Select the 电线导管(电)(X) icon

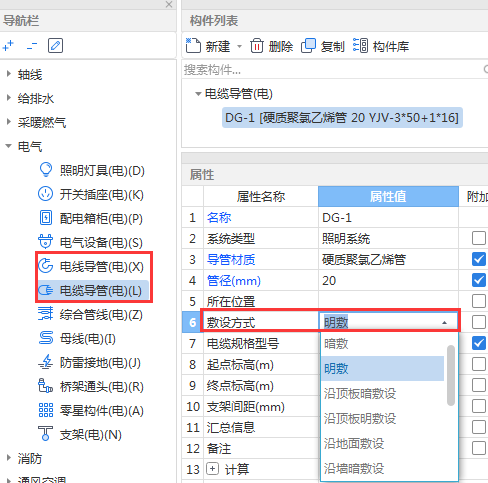[x=45, y=266]
